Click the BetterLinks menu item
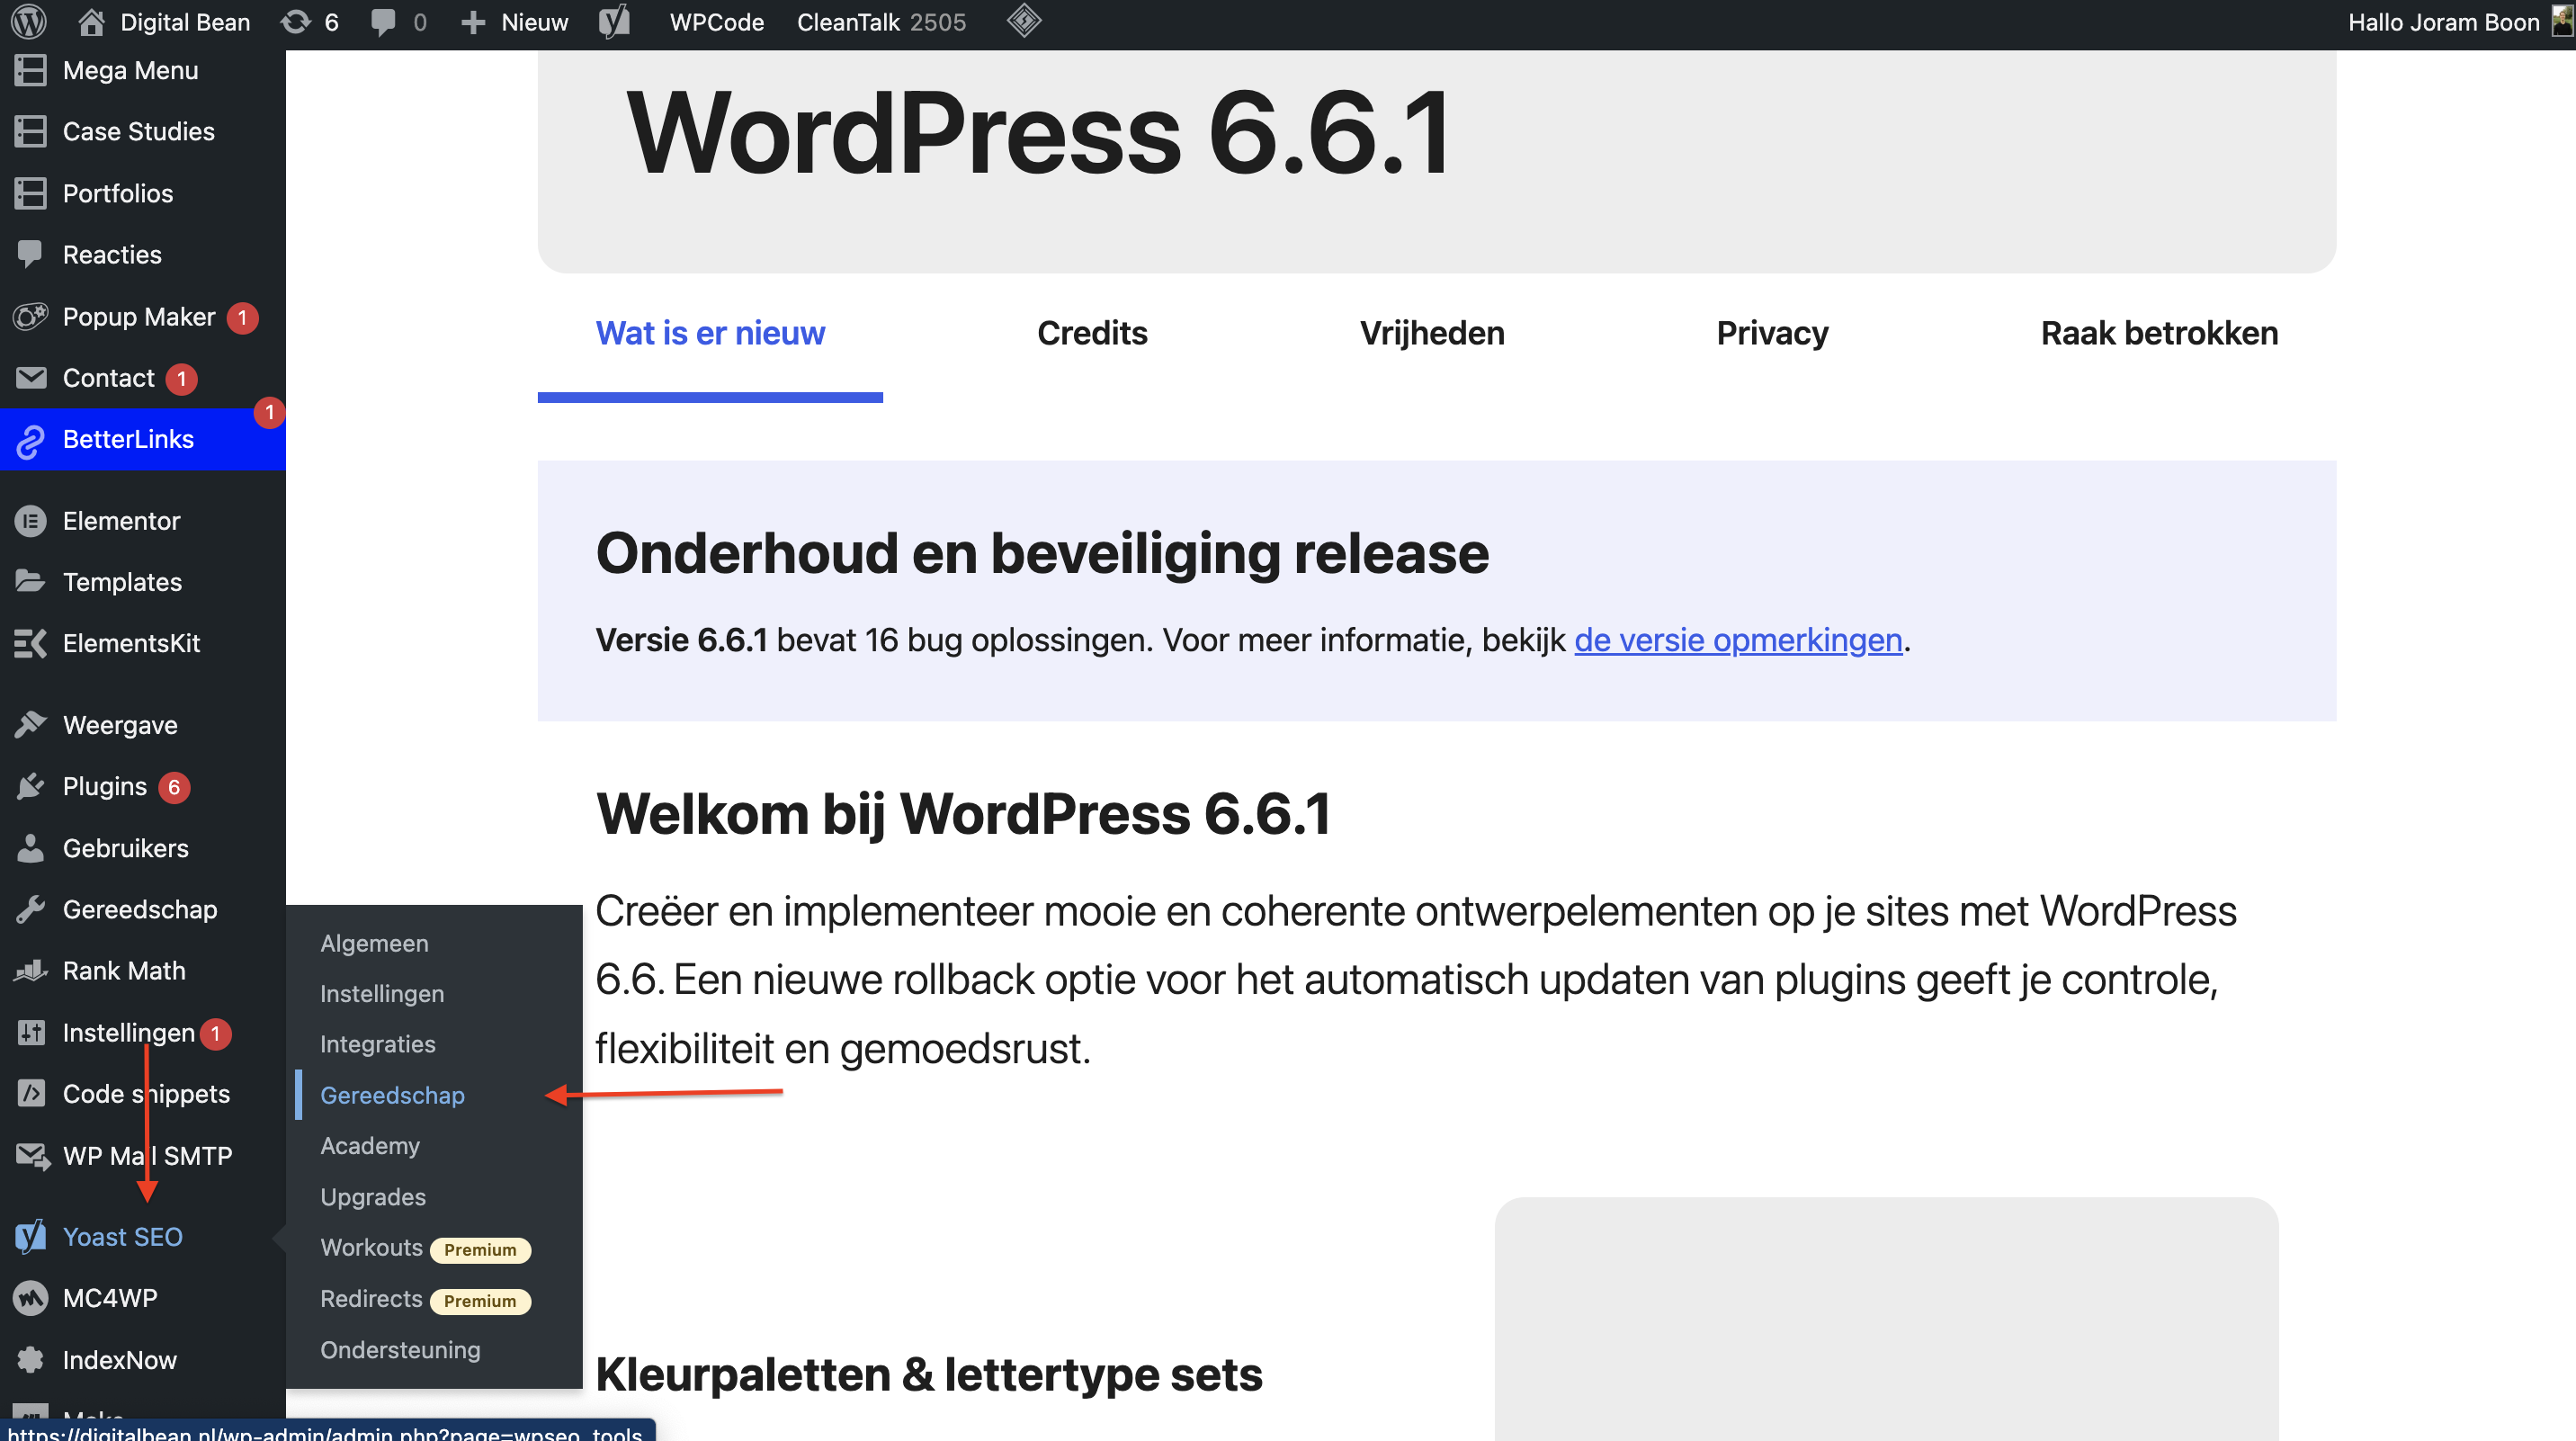Viewport: 2576px width, 1441px height. (128, 439)
